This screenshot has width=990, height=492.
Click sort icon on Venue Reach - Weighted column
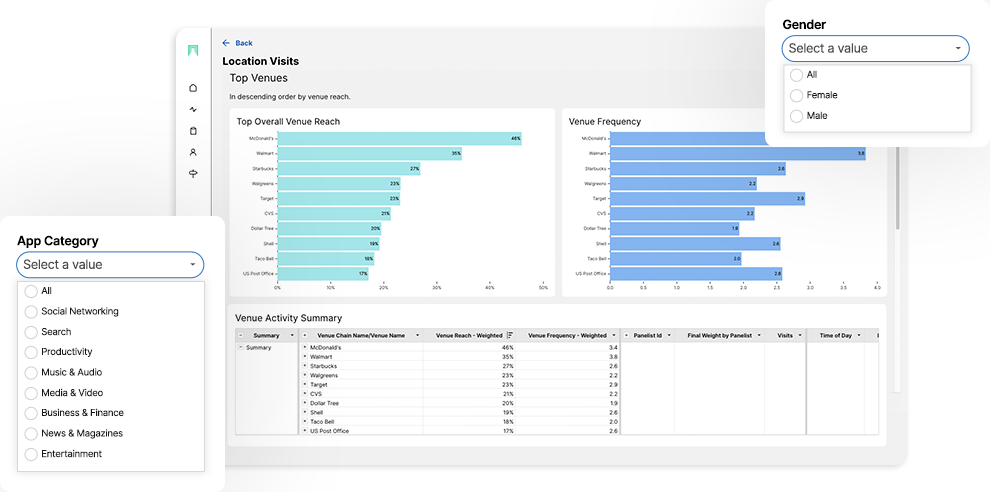[x=510, y=335]
